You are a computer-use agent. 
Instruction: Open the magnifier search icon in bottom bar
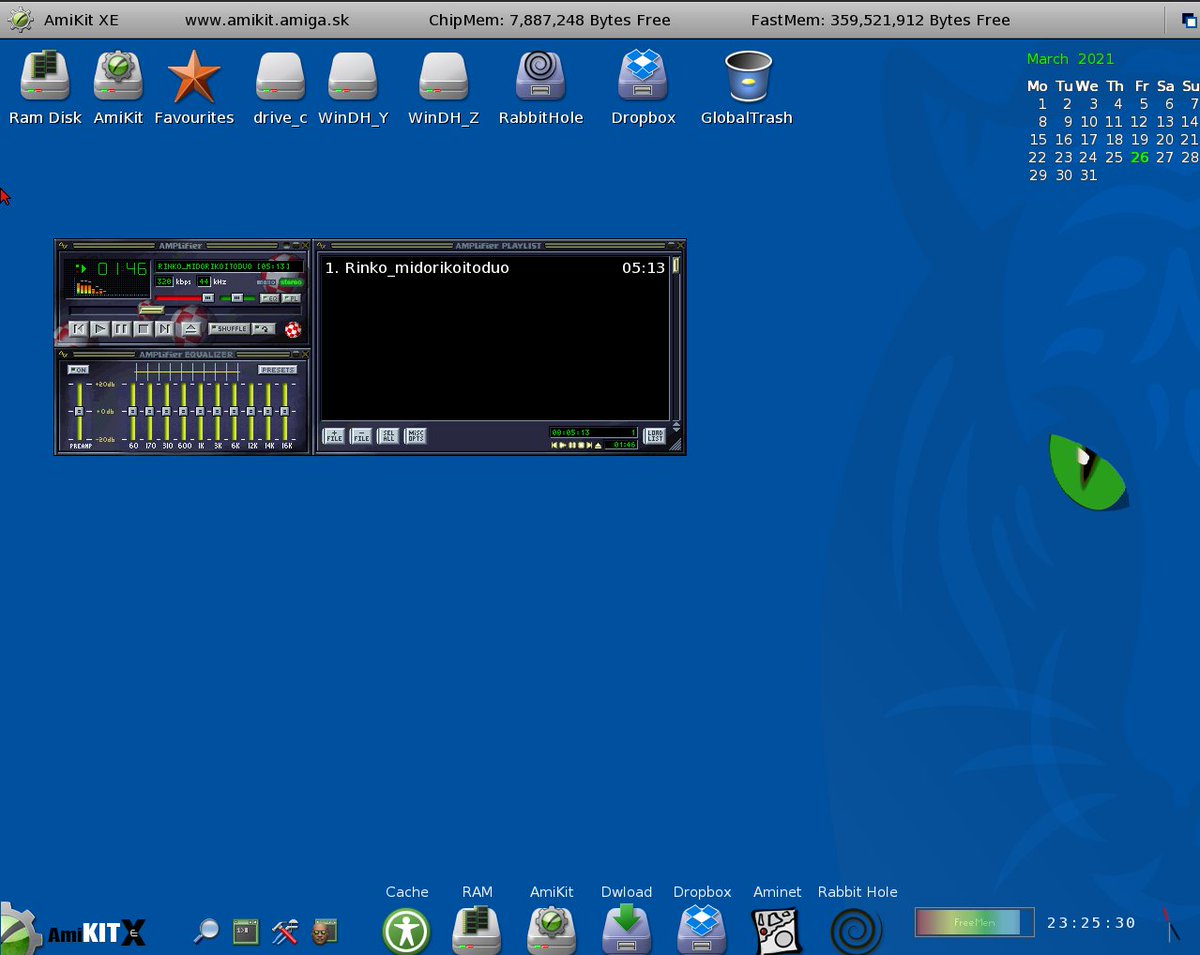[x=206, y=932]
